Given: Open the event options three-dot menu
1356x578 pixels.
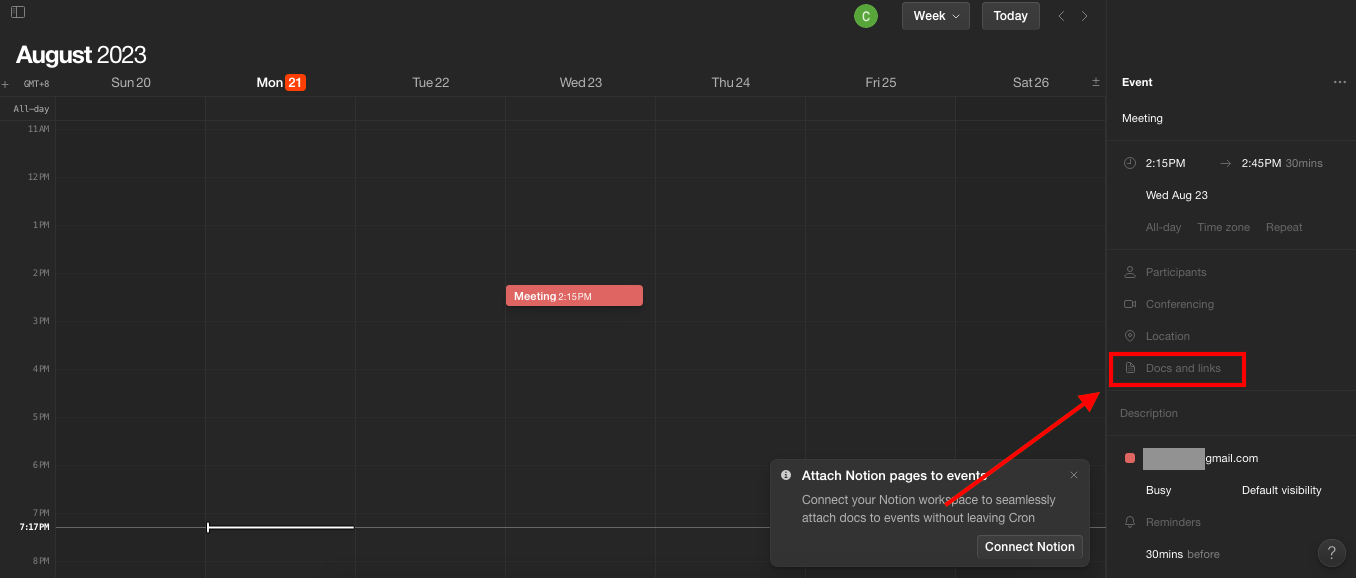Looking at the screenshot, I should point(1340,82).
